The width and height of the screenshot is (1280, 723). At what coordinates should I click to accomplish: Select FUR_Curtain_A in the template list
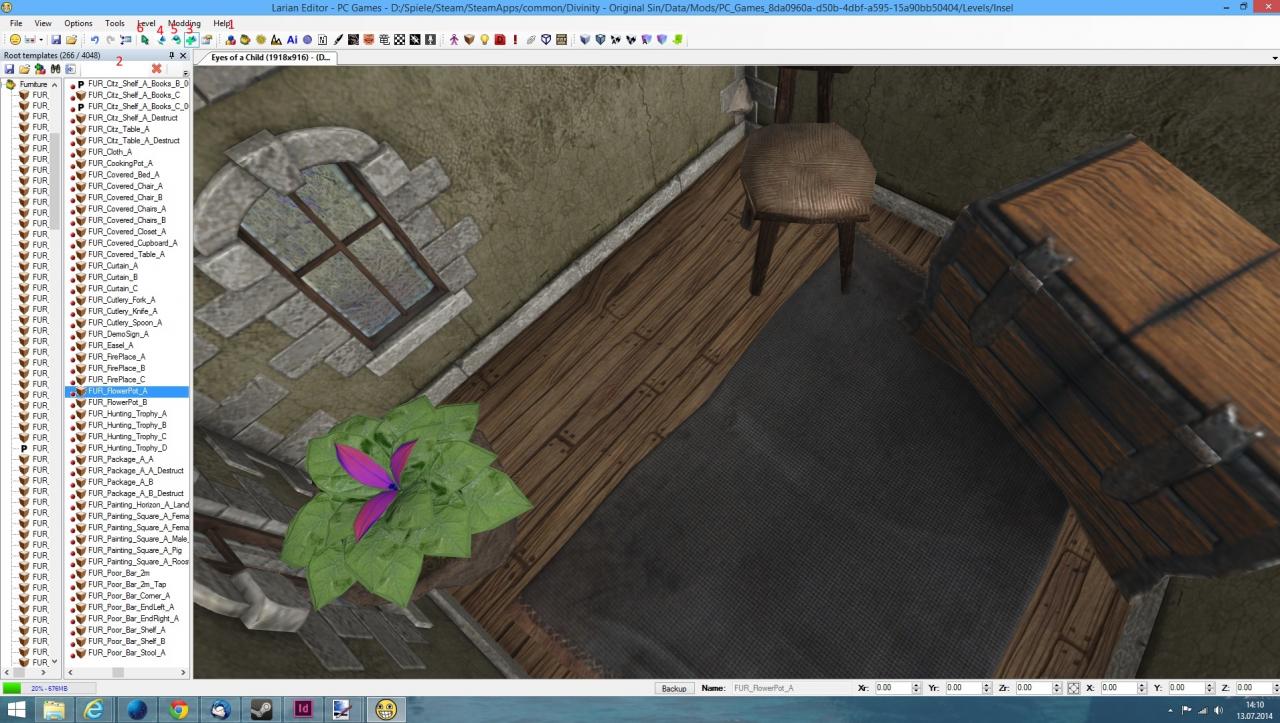(x=113, y=266)
